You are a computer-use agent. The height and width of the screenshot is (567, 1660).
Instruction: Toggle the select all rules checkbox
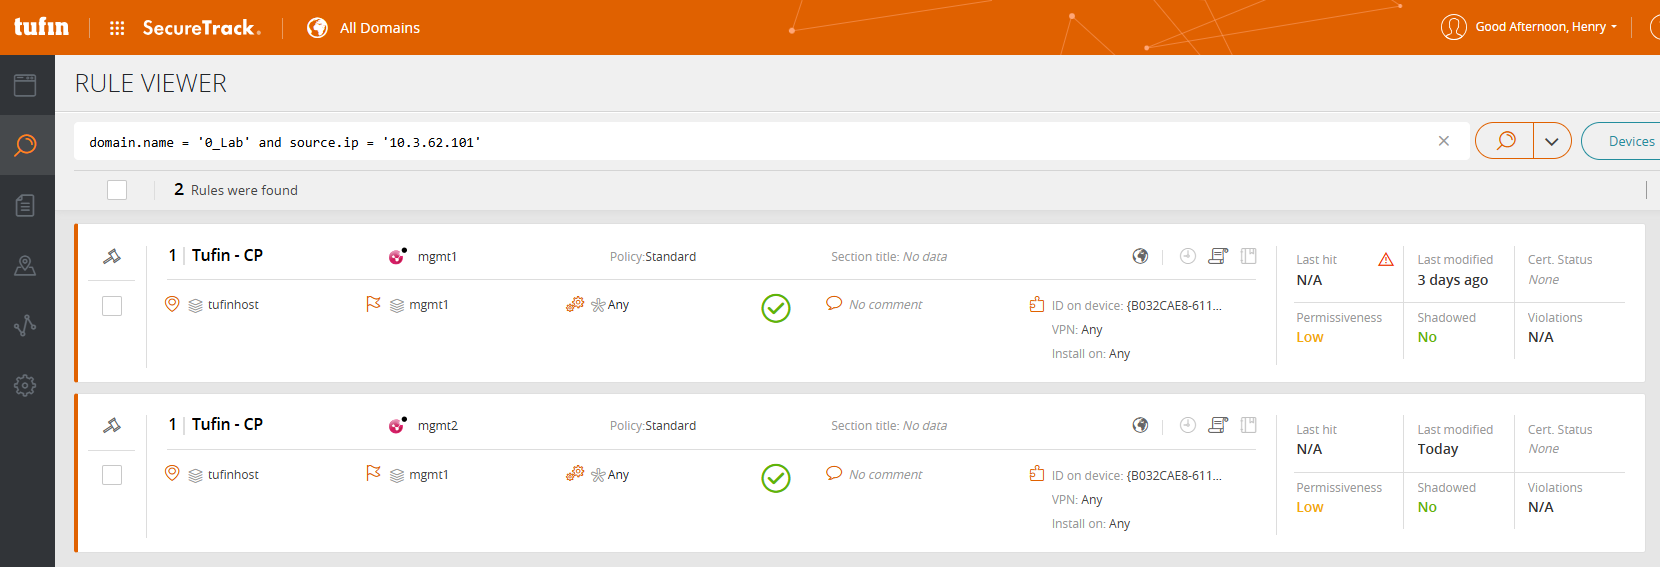coord(117,190)
